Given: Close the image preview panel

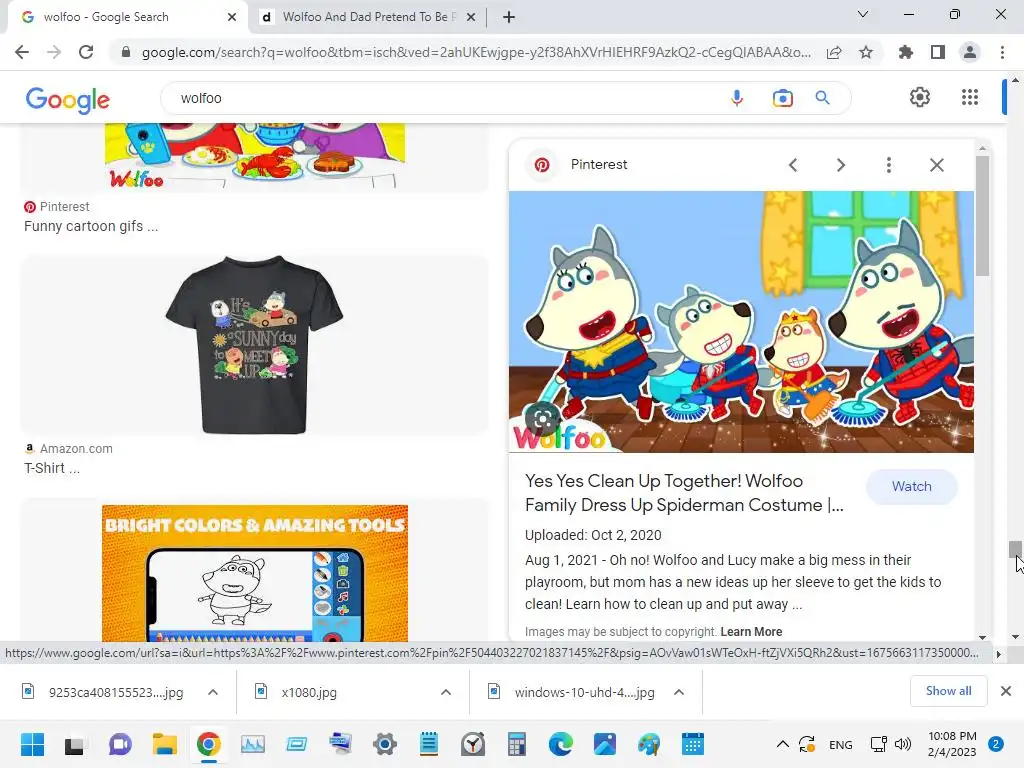Looking at the screenshot, I should [x=936, y=165].
